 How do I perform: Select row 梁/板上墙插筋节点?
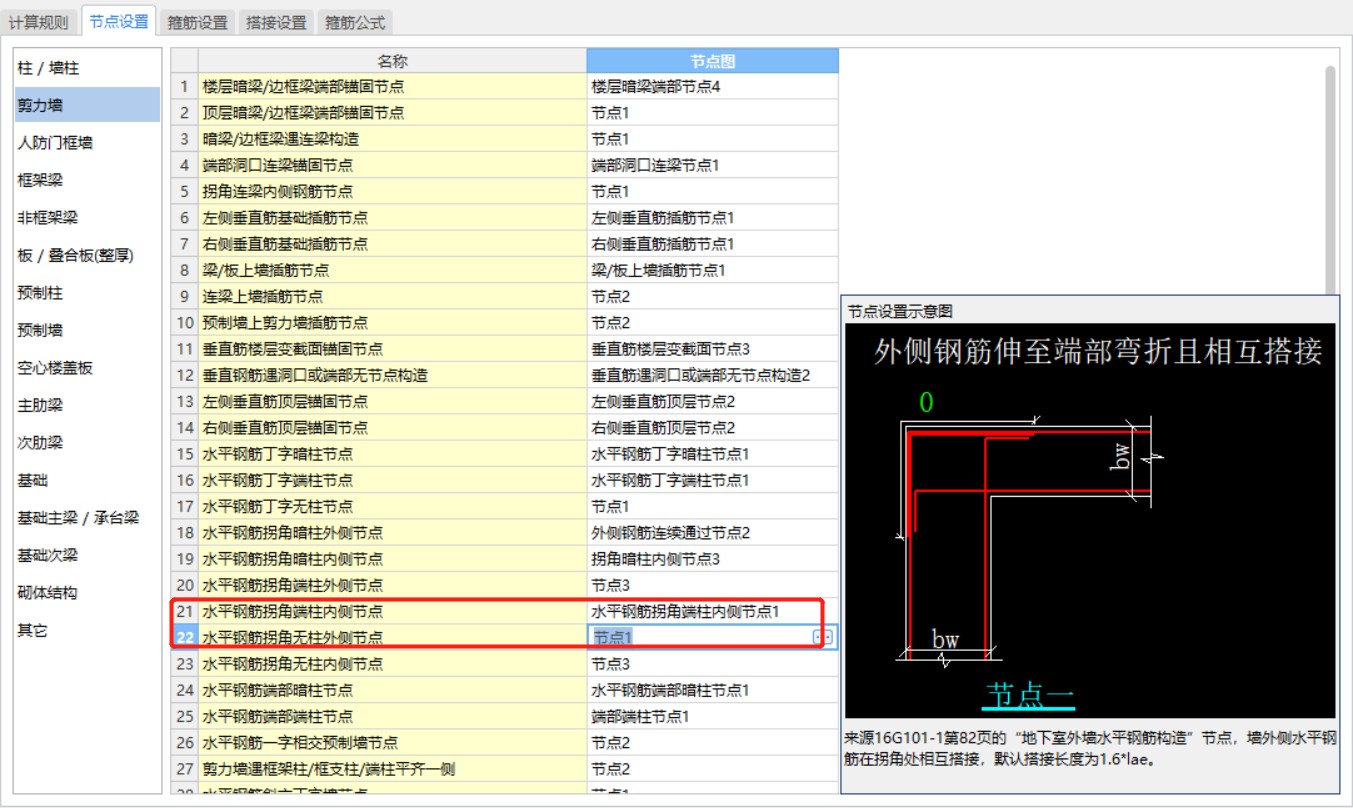[392, 270]
